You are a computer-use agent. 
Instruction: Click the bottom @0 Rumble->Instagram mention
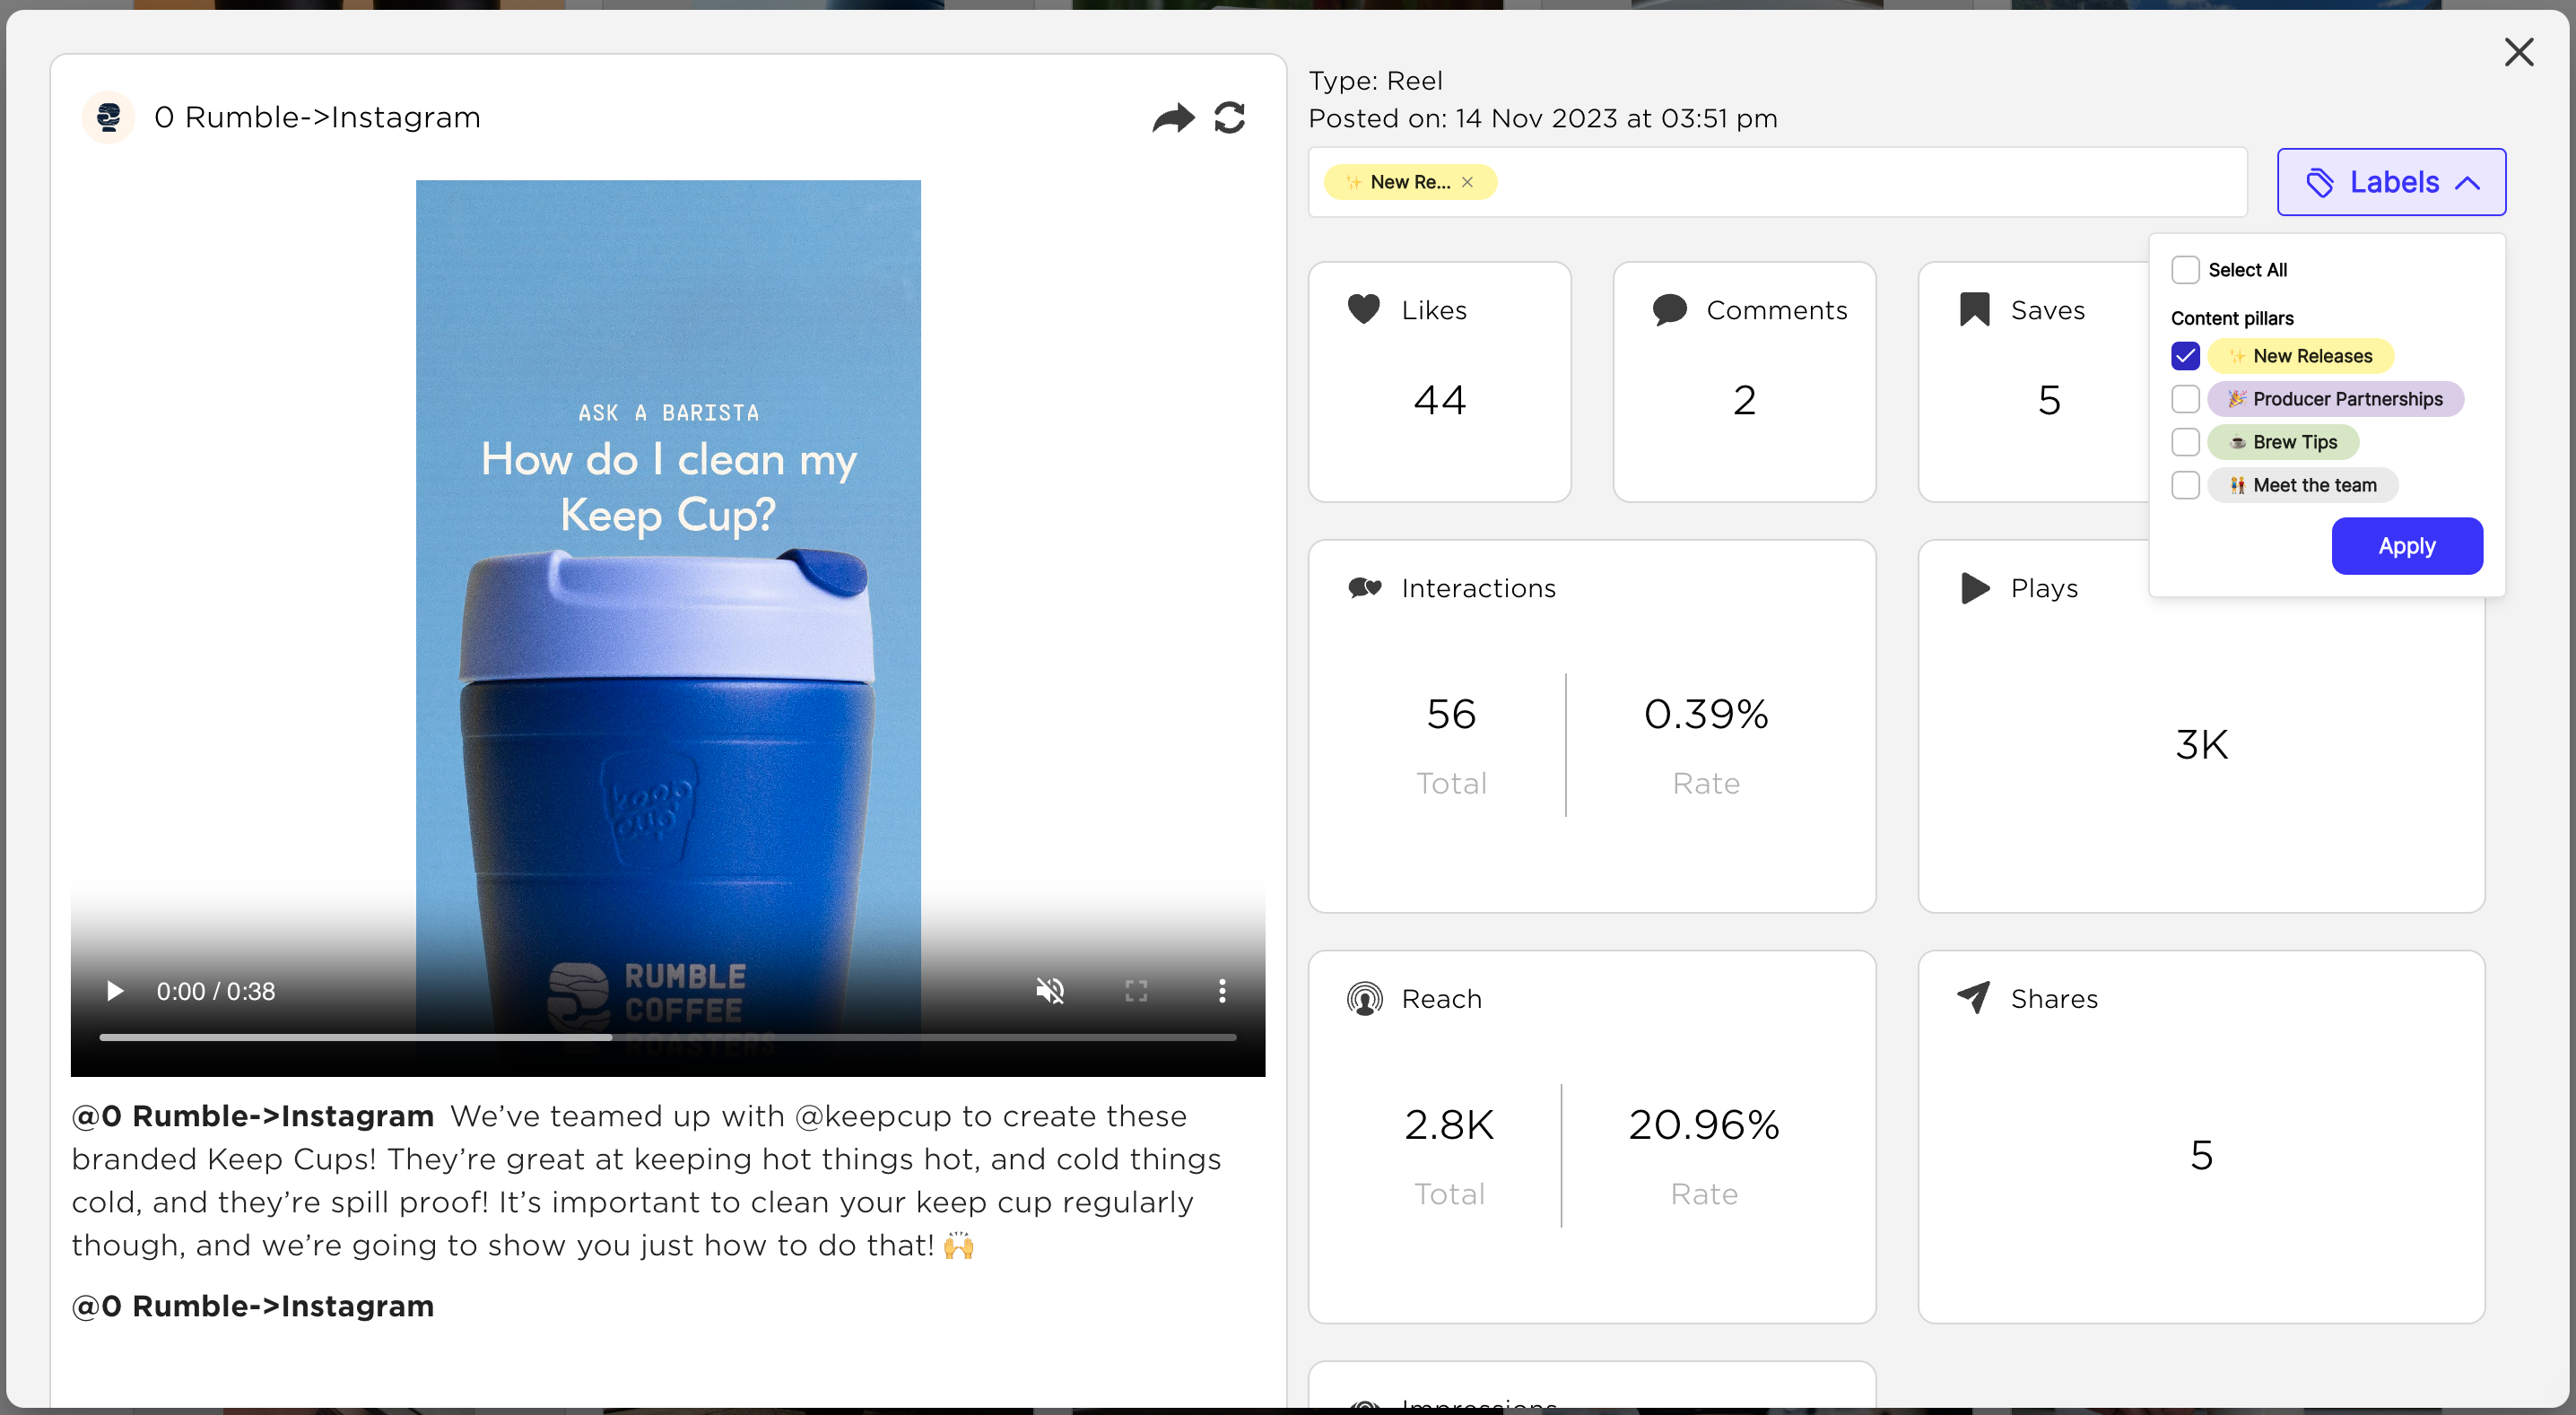click(252, 1306)
